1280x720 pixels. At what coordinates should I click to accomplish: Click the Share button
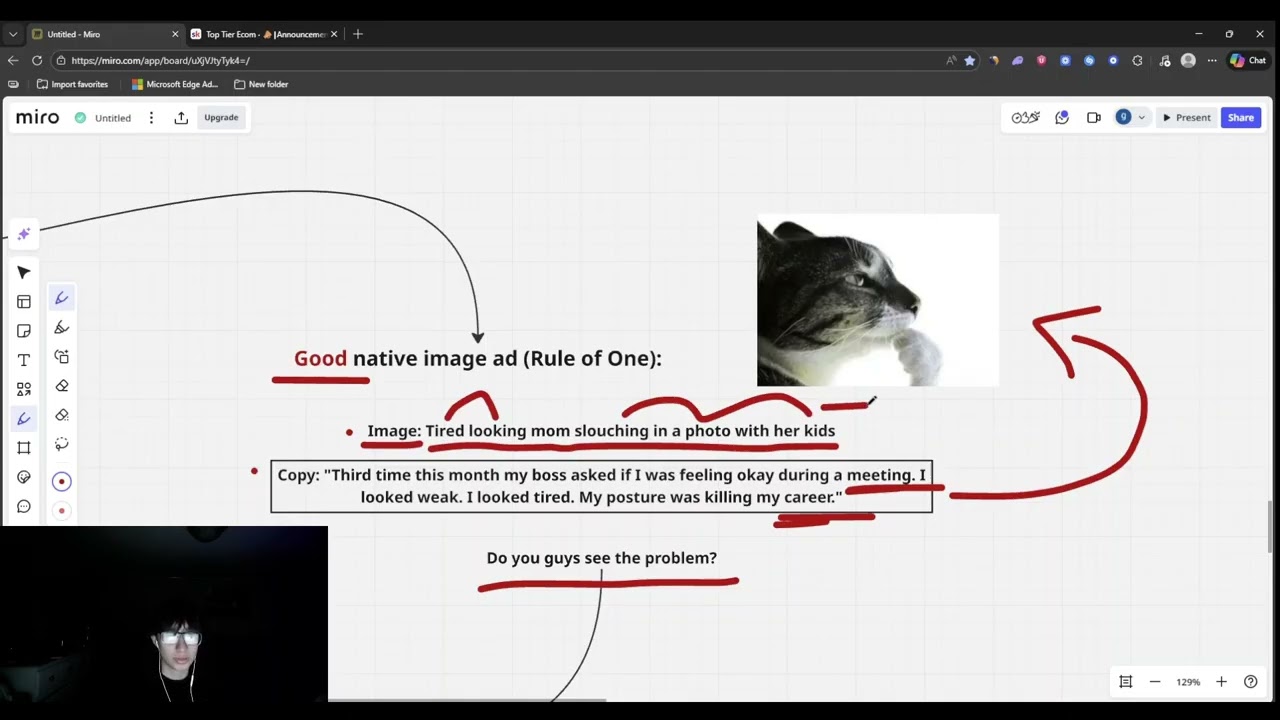pyautogui.click(x=1241, y=117)
